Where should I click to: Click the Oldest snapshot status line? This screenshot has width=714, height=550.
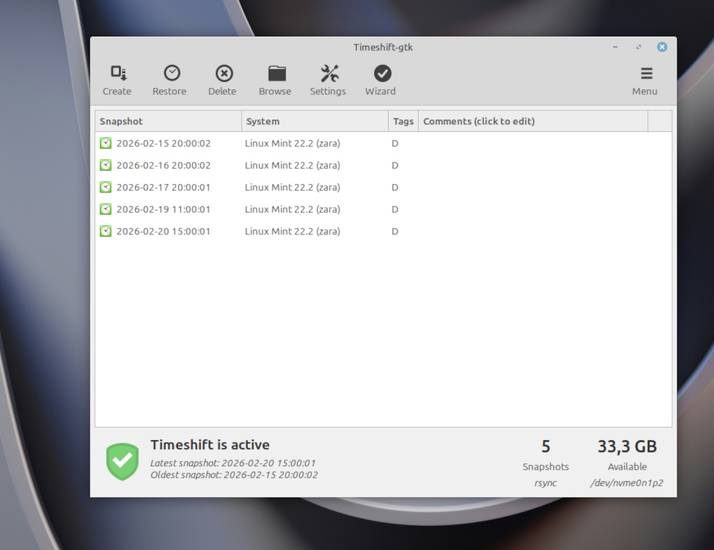pyautogui.click(x=234, y=475)
